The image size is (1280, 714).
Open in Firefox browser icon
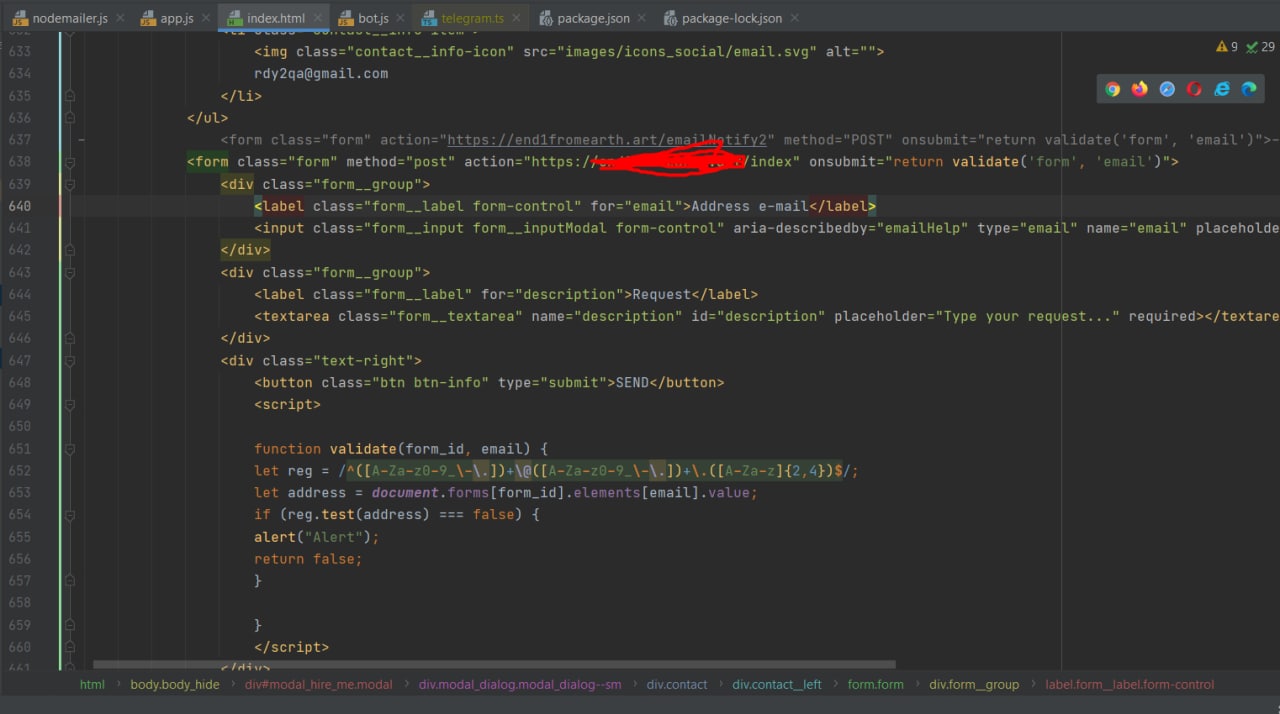coord(1140,89)
